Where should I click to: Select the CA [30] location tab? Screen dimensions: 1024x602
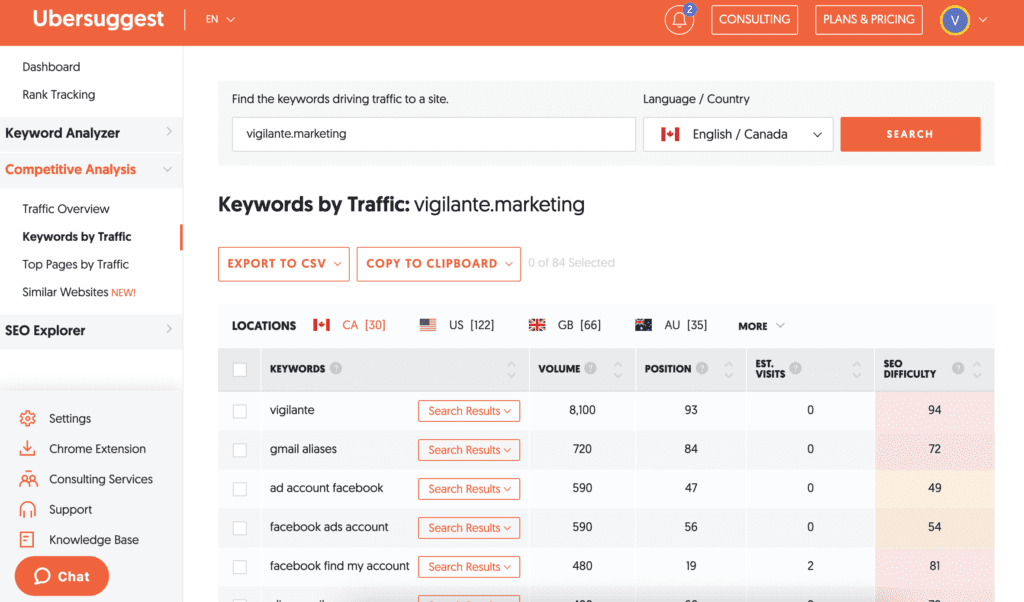pos(349,325)
